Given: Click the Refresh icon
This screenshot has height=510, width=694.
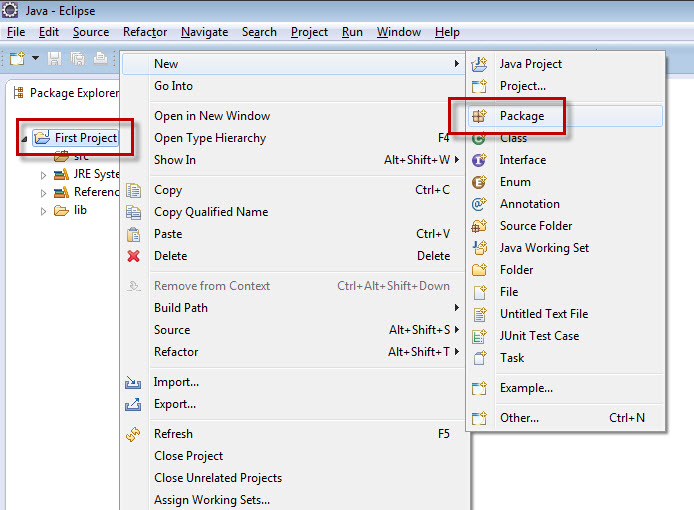Looking at the screenshot, I should tap(133, 434).
